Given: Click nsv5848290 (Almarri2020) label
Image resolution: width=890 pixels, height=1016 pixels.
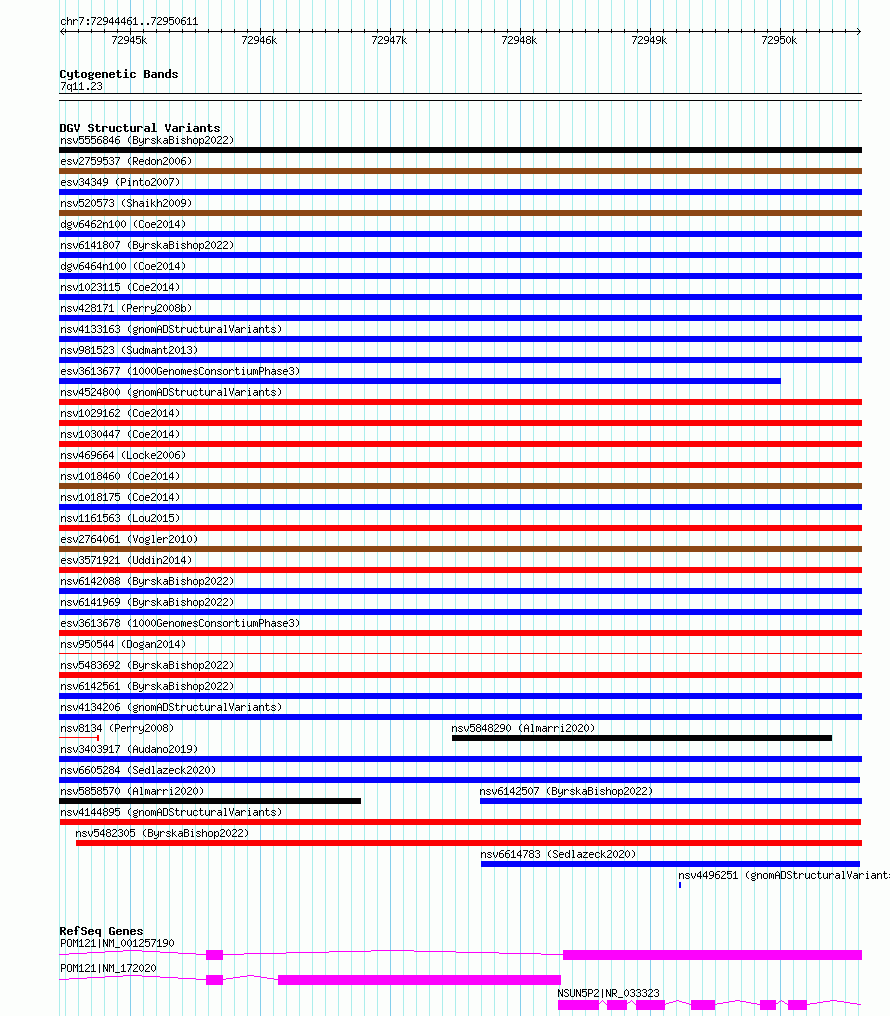Looking at the screenshot, I should pos(523,728).
